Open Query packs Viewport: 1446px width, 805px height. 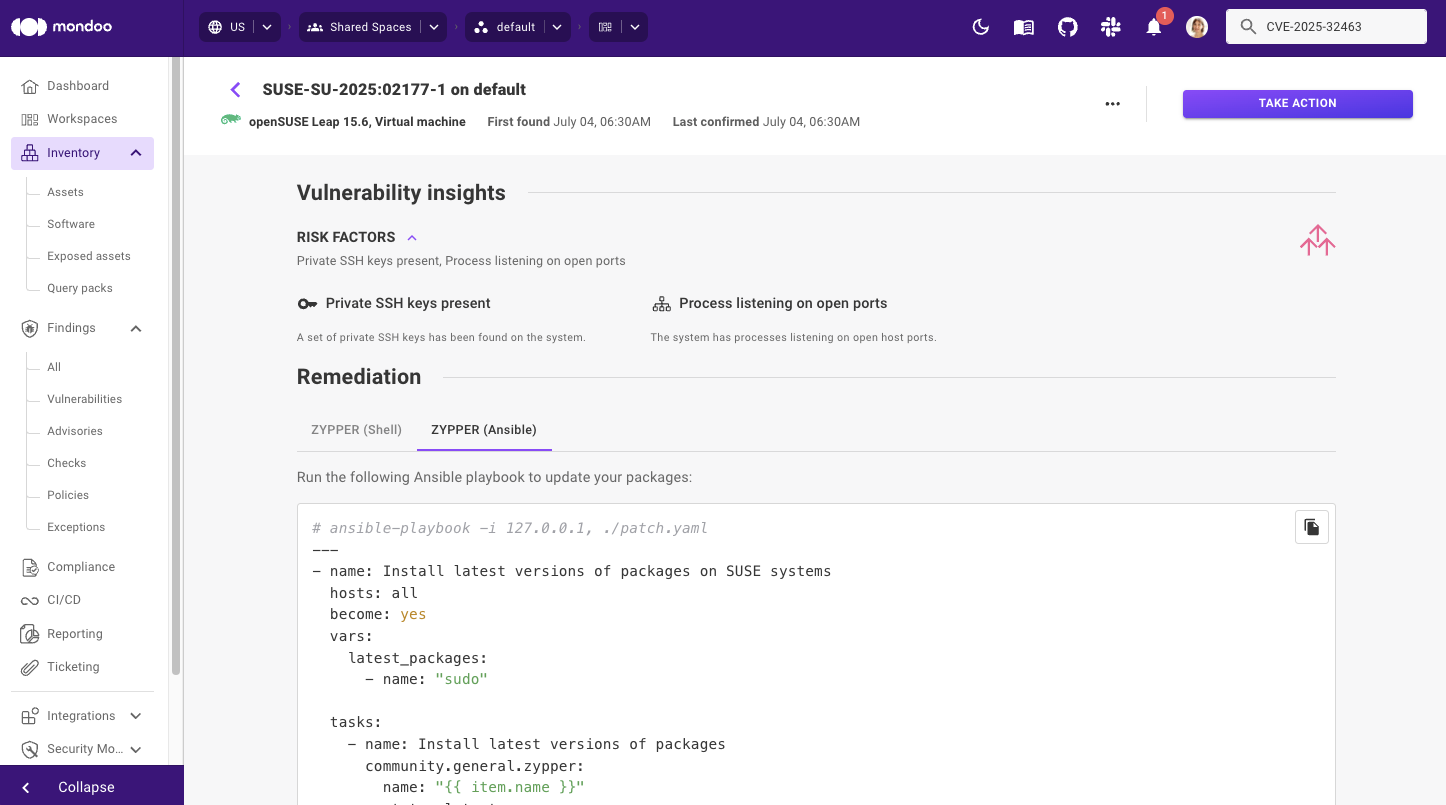coord(80,288)
